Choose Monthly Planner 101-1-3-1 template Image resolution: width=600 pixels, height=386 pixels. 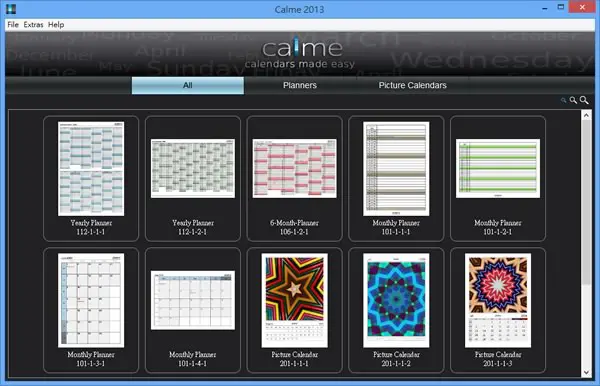91,310
